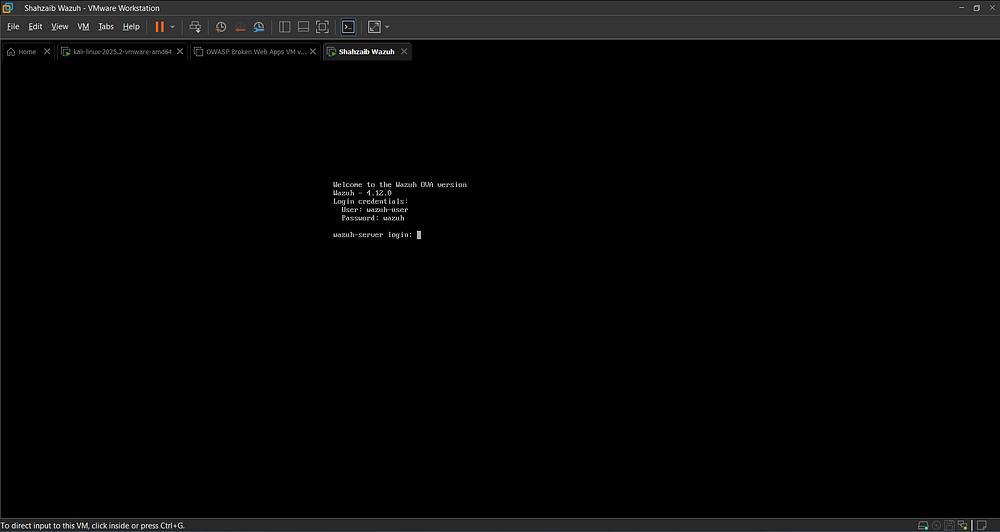Open the Help menu

(x=131, y=27)
